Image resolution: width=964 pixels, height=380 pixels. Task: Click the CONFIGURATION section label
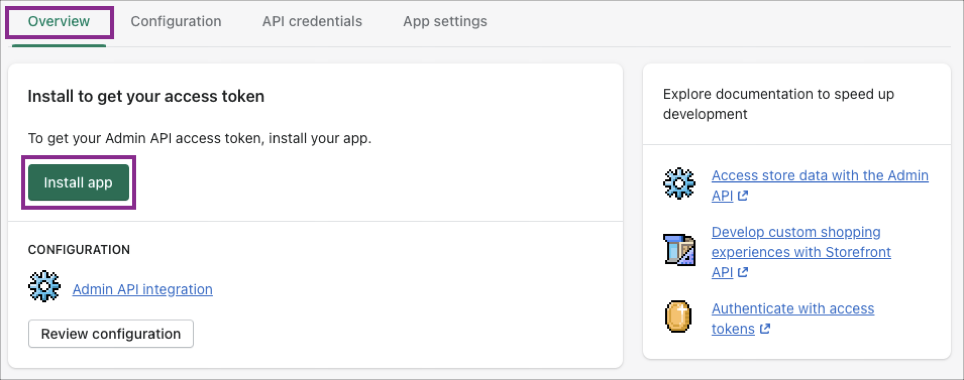tap(79, 250)
